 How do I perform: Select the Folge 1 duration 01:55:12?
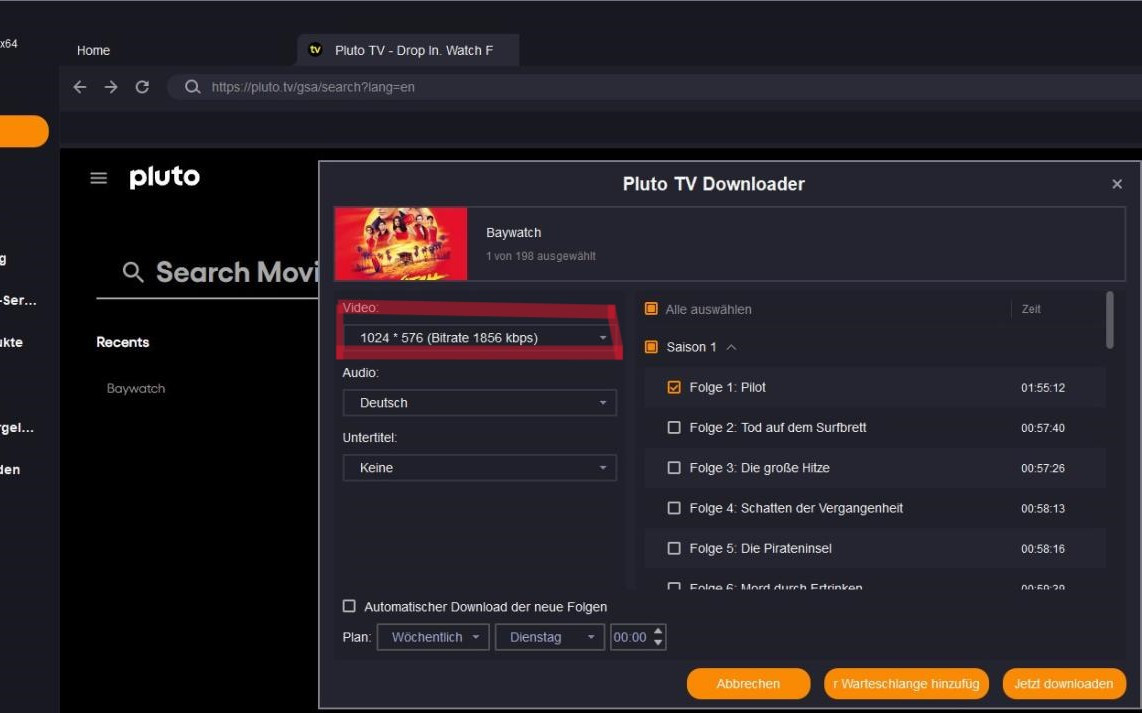1043,388
